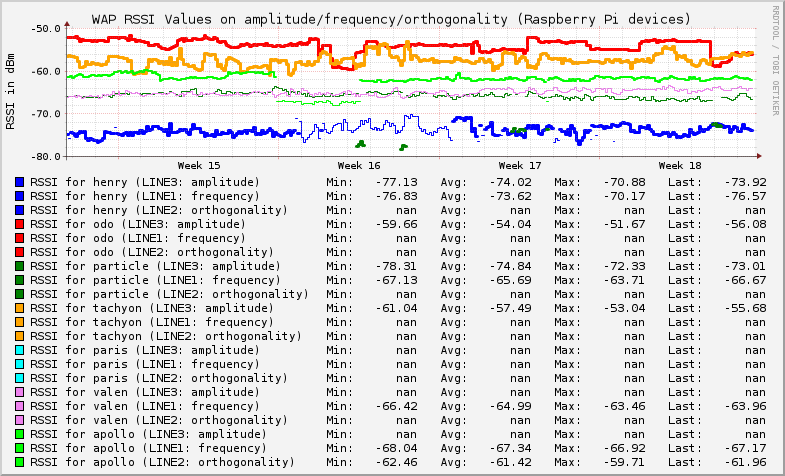Click apollo orthogonality Max value -59.71

(x=624, y=462)
